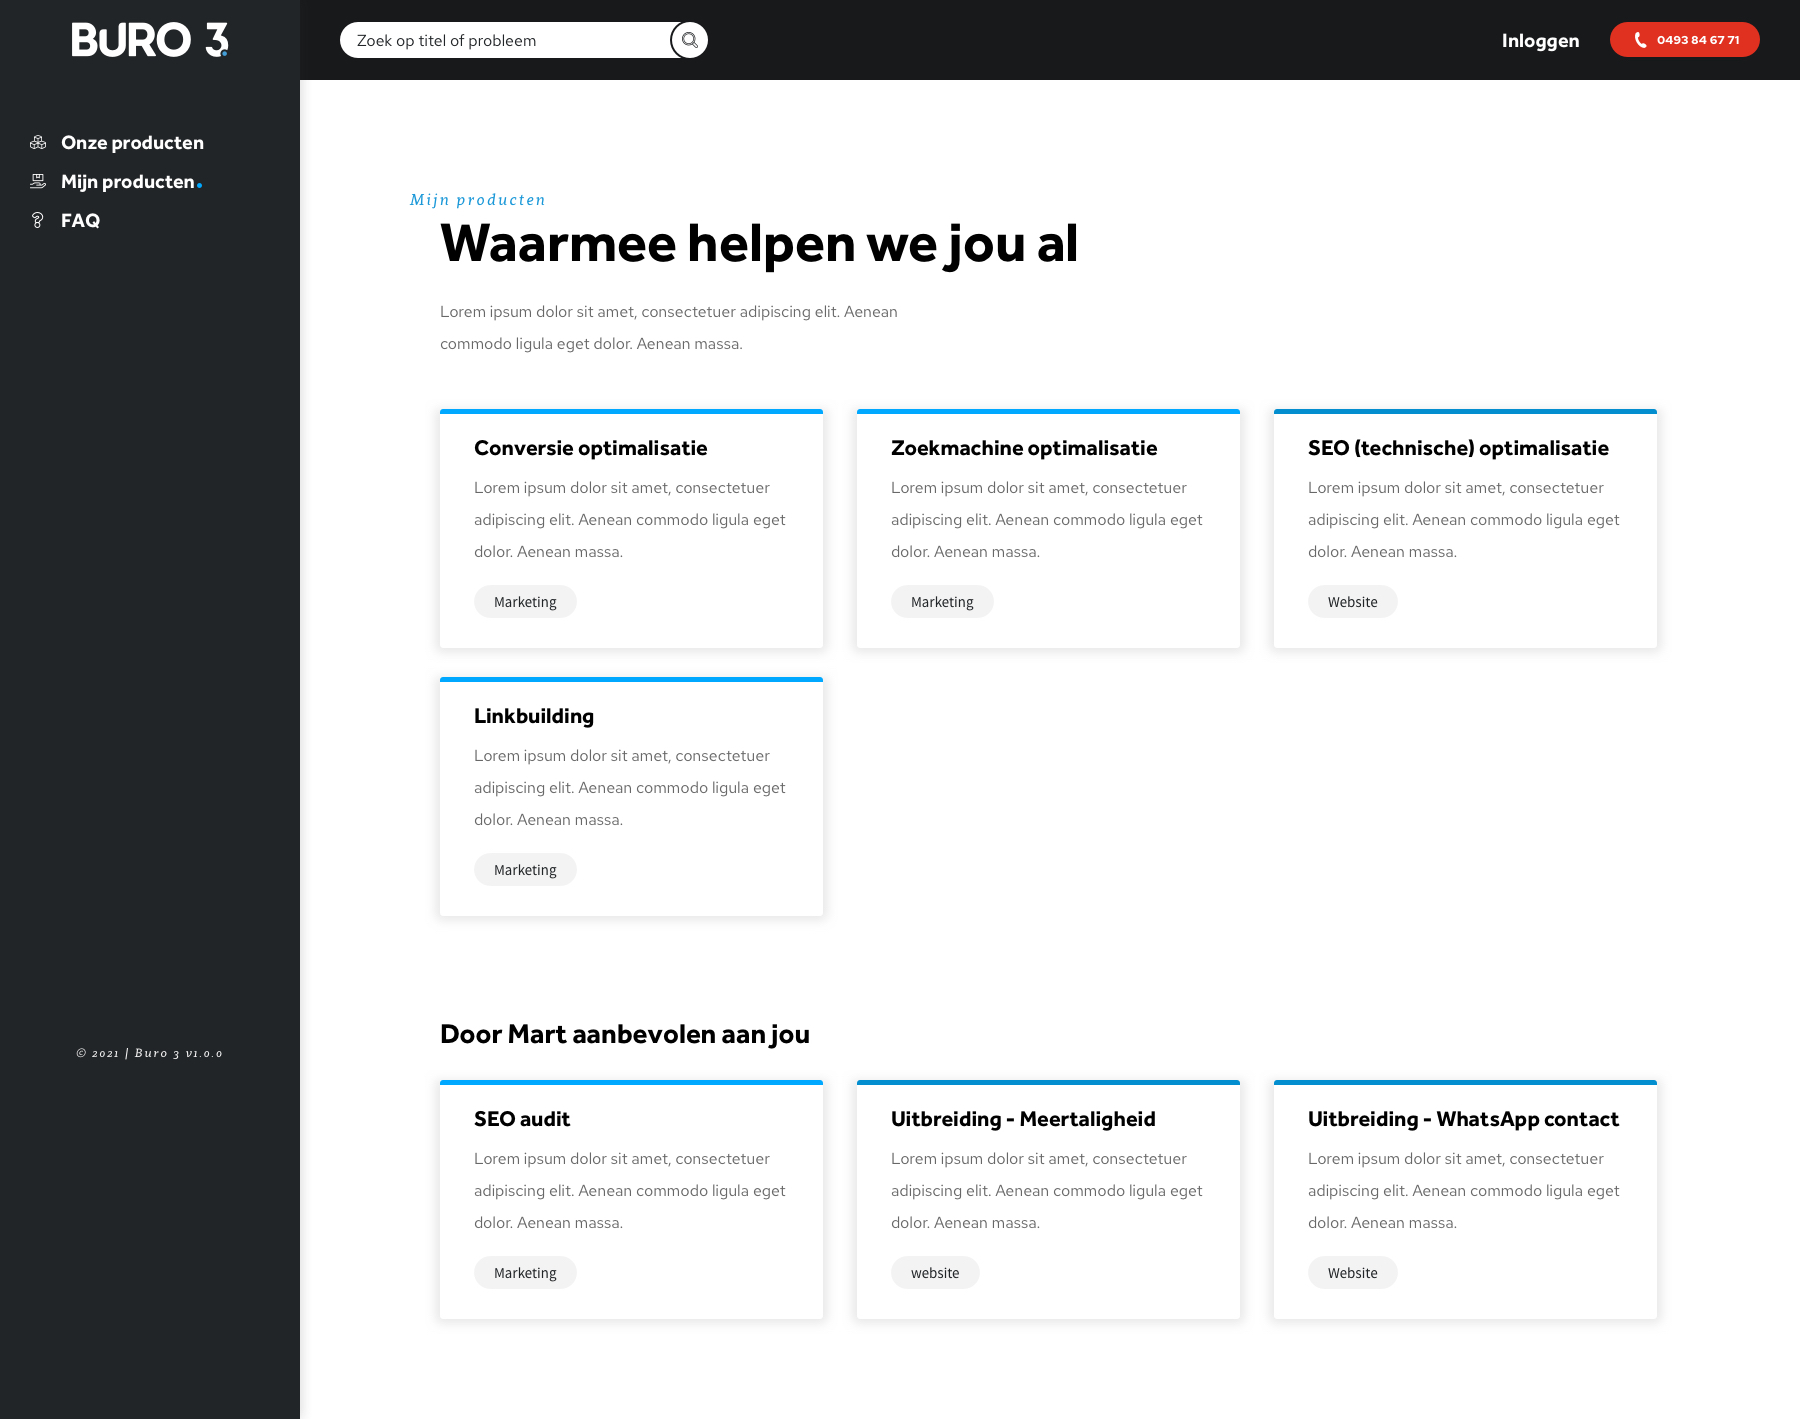Click the Marketing tag under Linkbuilding
Screen dimensions: 1800x1419
coord(525,870)
